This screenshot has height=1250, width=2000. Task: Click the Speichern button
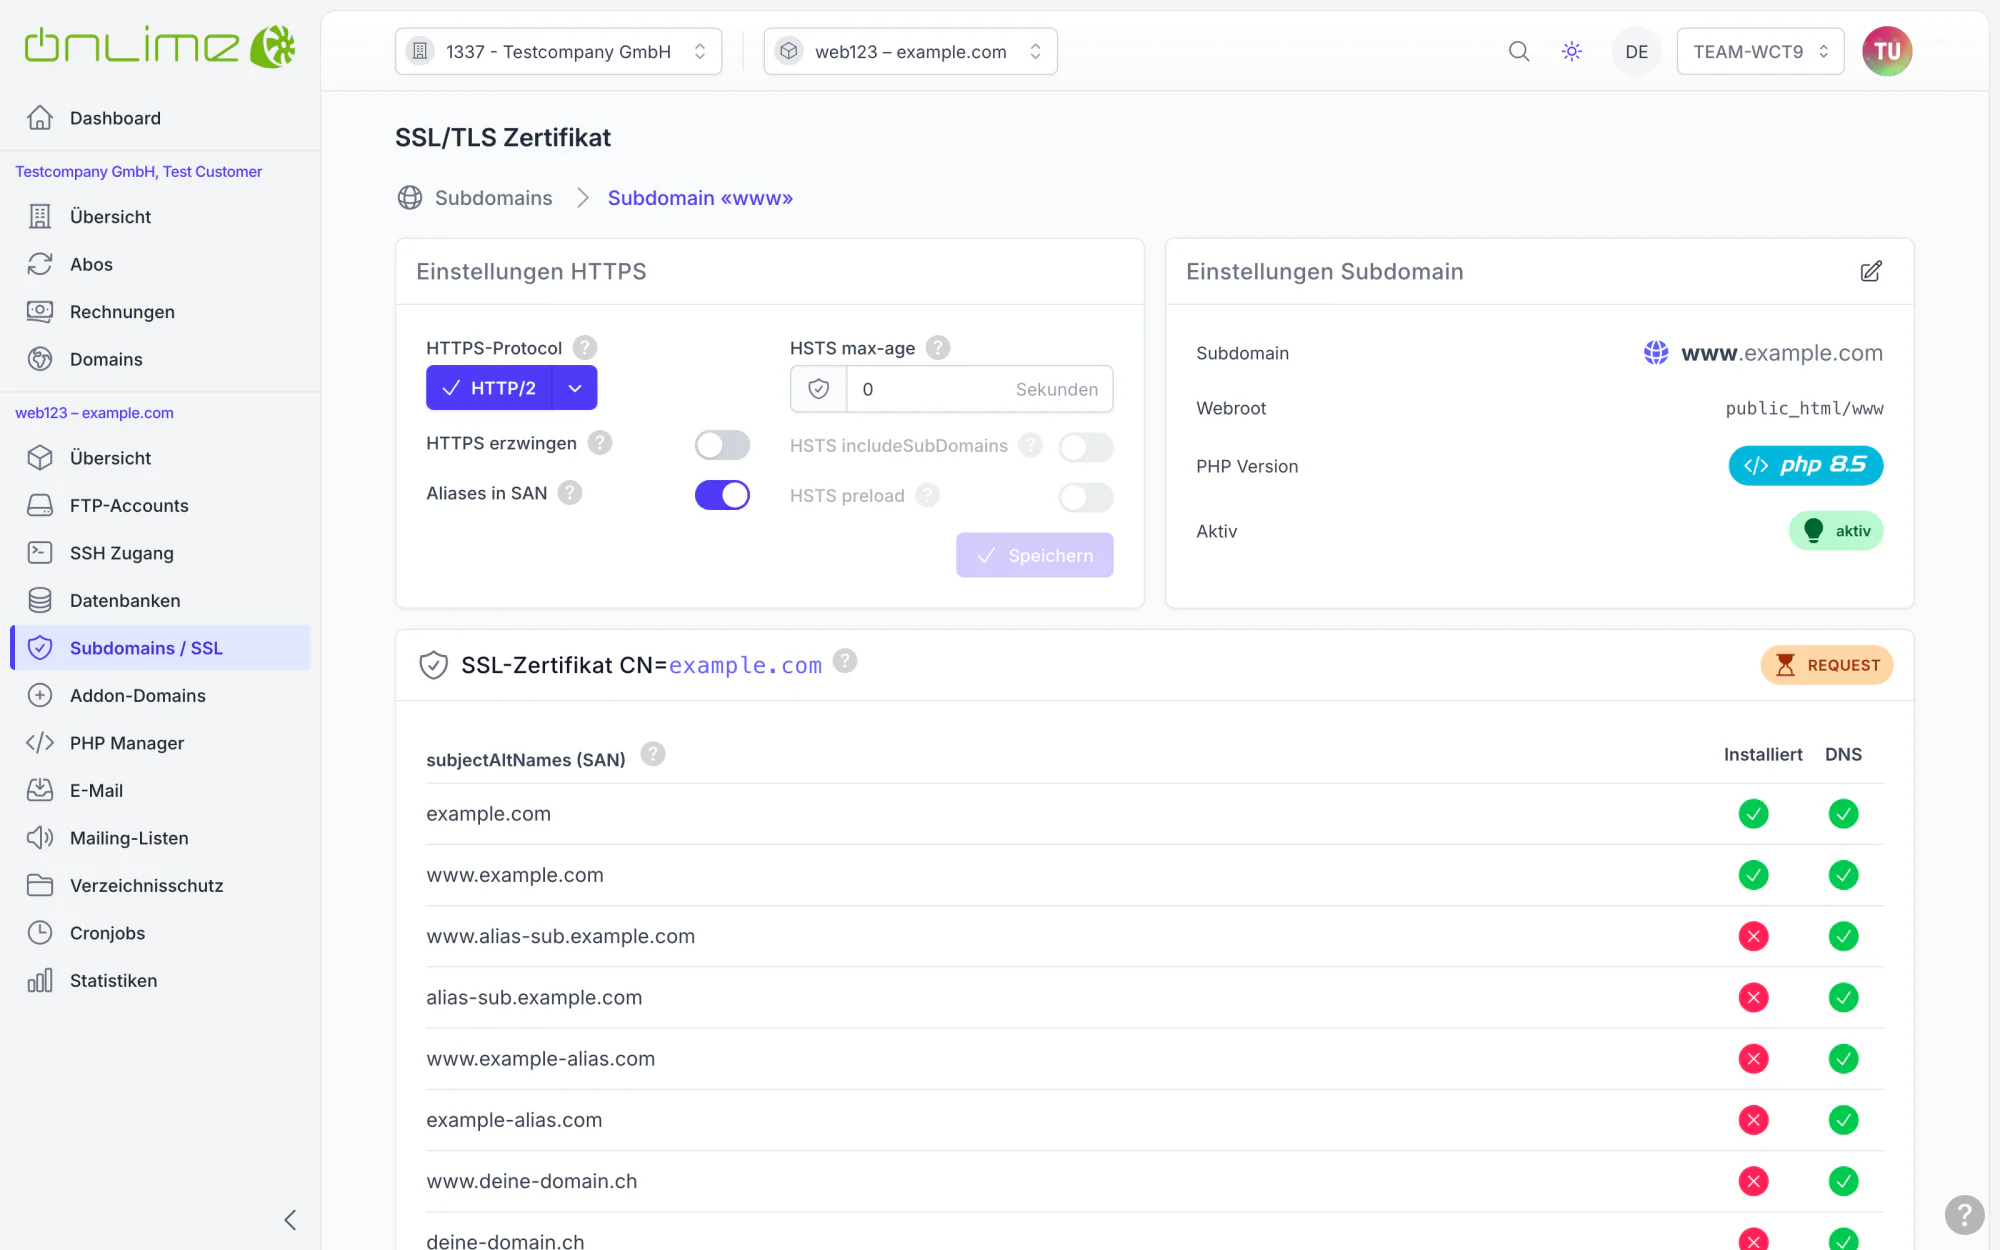click(x=1034, y=555)
